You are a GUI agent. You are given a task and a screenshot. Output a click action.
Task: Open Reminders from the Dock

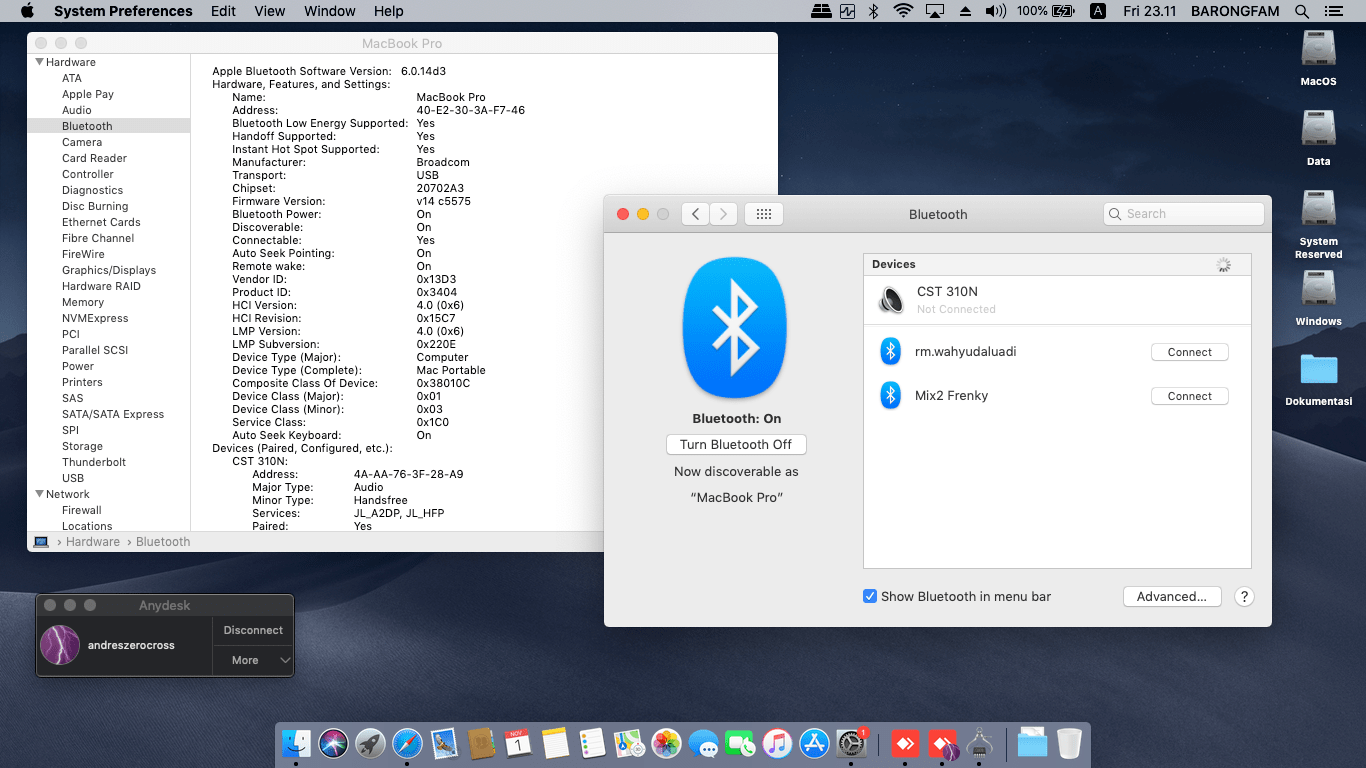592,743
